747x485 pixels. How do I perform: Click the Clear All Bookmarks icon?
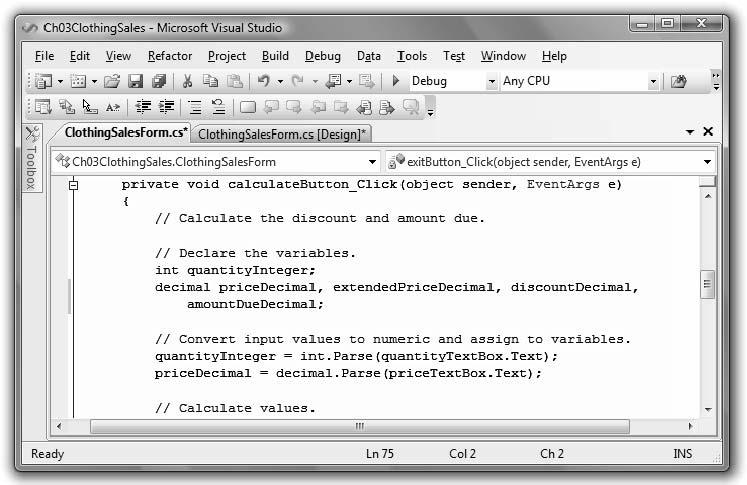click(411, 107)
